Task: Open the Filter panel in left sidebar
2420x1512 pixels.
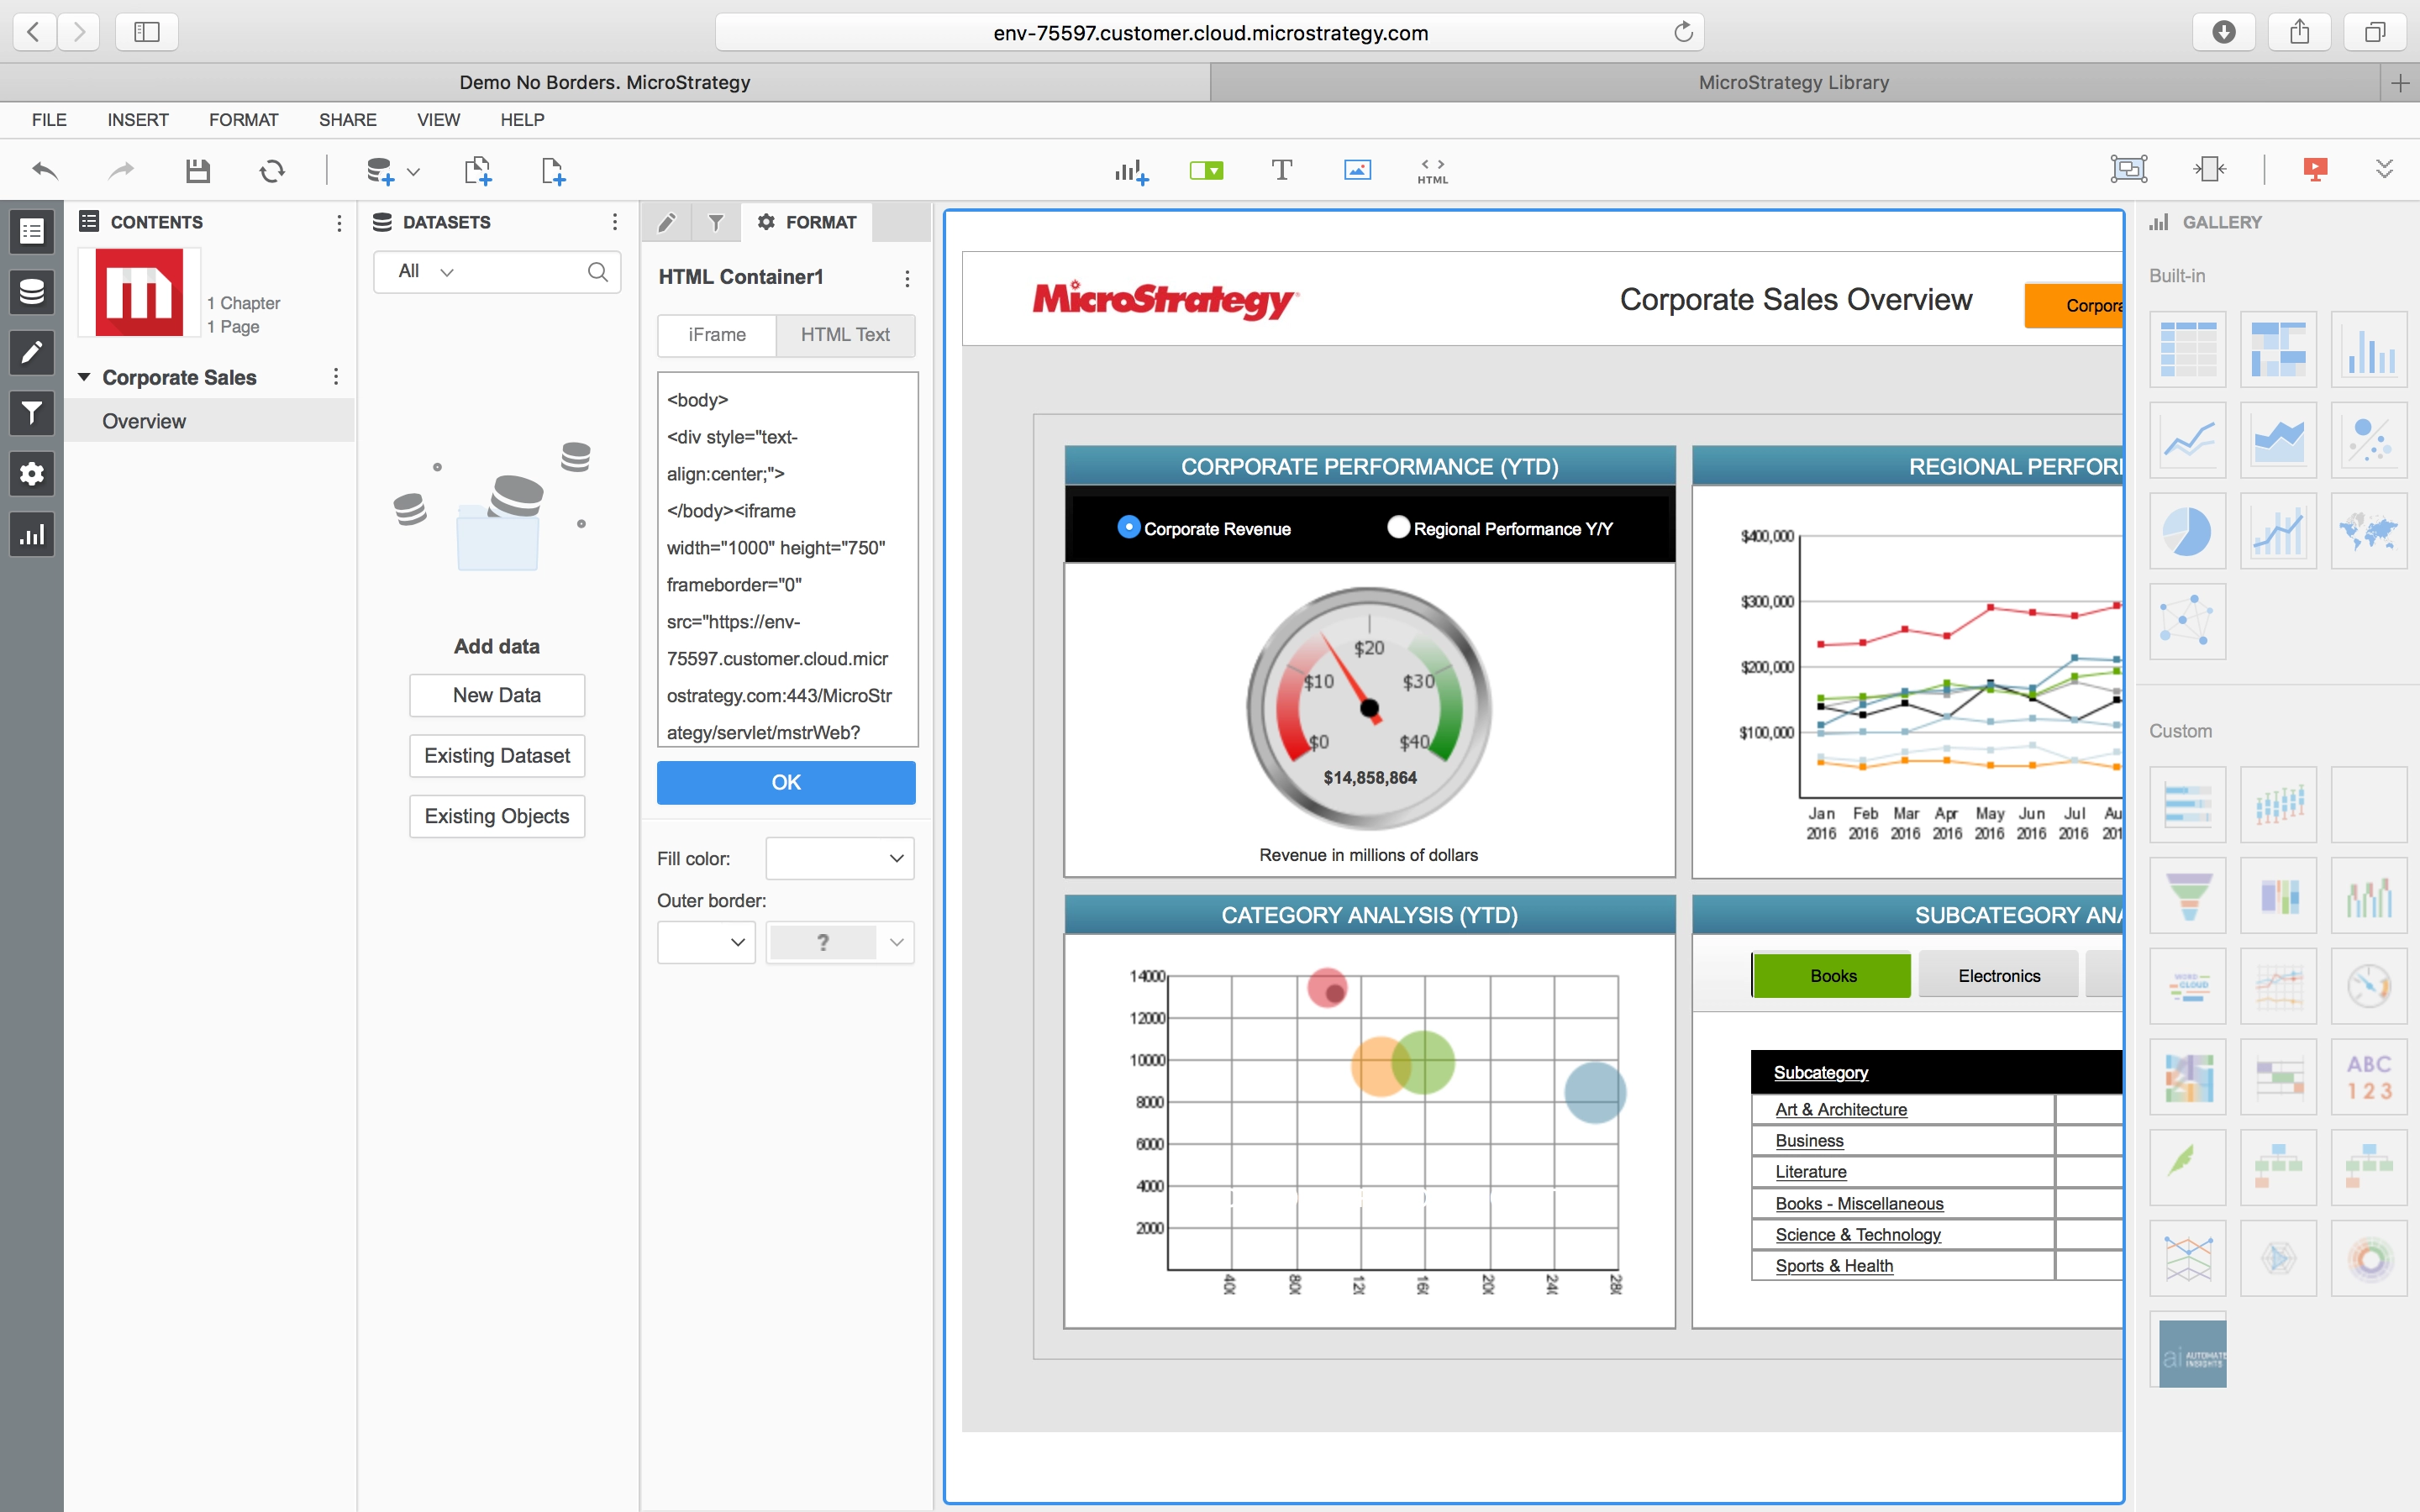Action: point(32,413)
